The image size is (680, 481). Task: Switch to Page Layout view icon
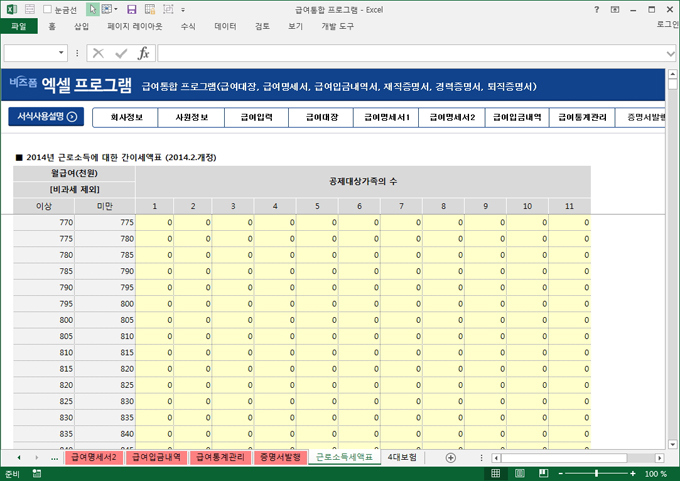(520, 474)
